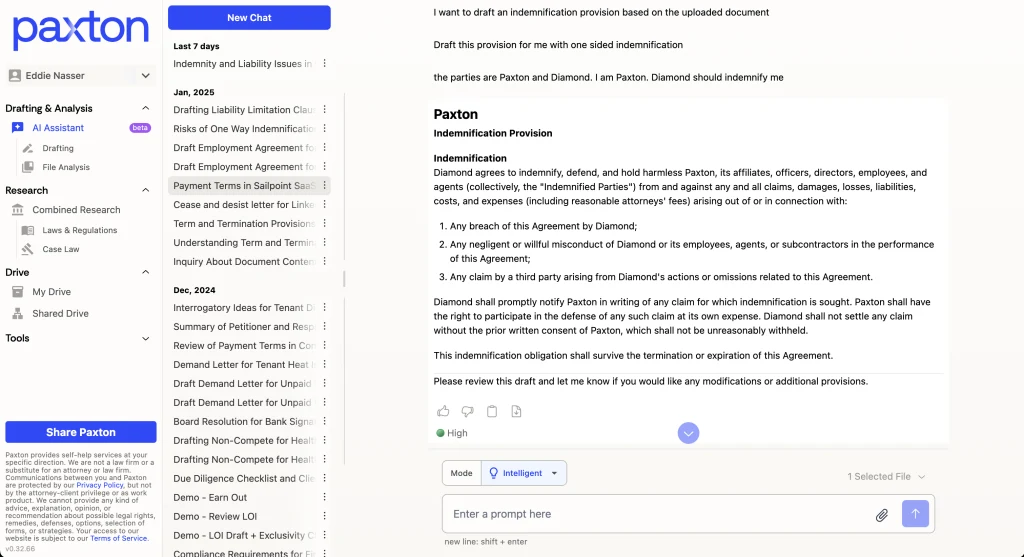Collapse the Research section chevron
Image resolution: width=1024 pixels, height=557 pixels.
146,190
